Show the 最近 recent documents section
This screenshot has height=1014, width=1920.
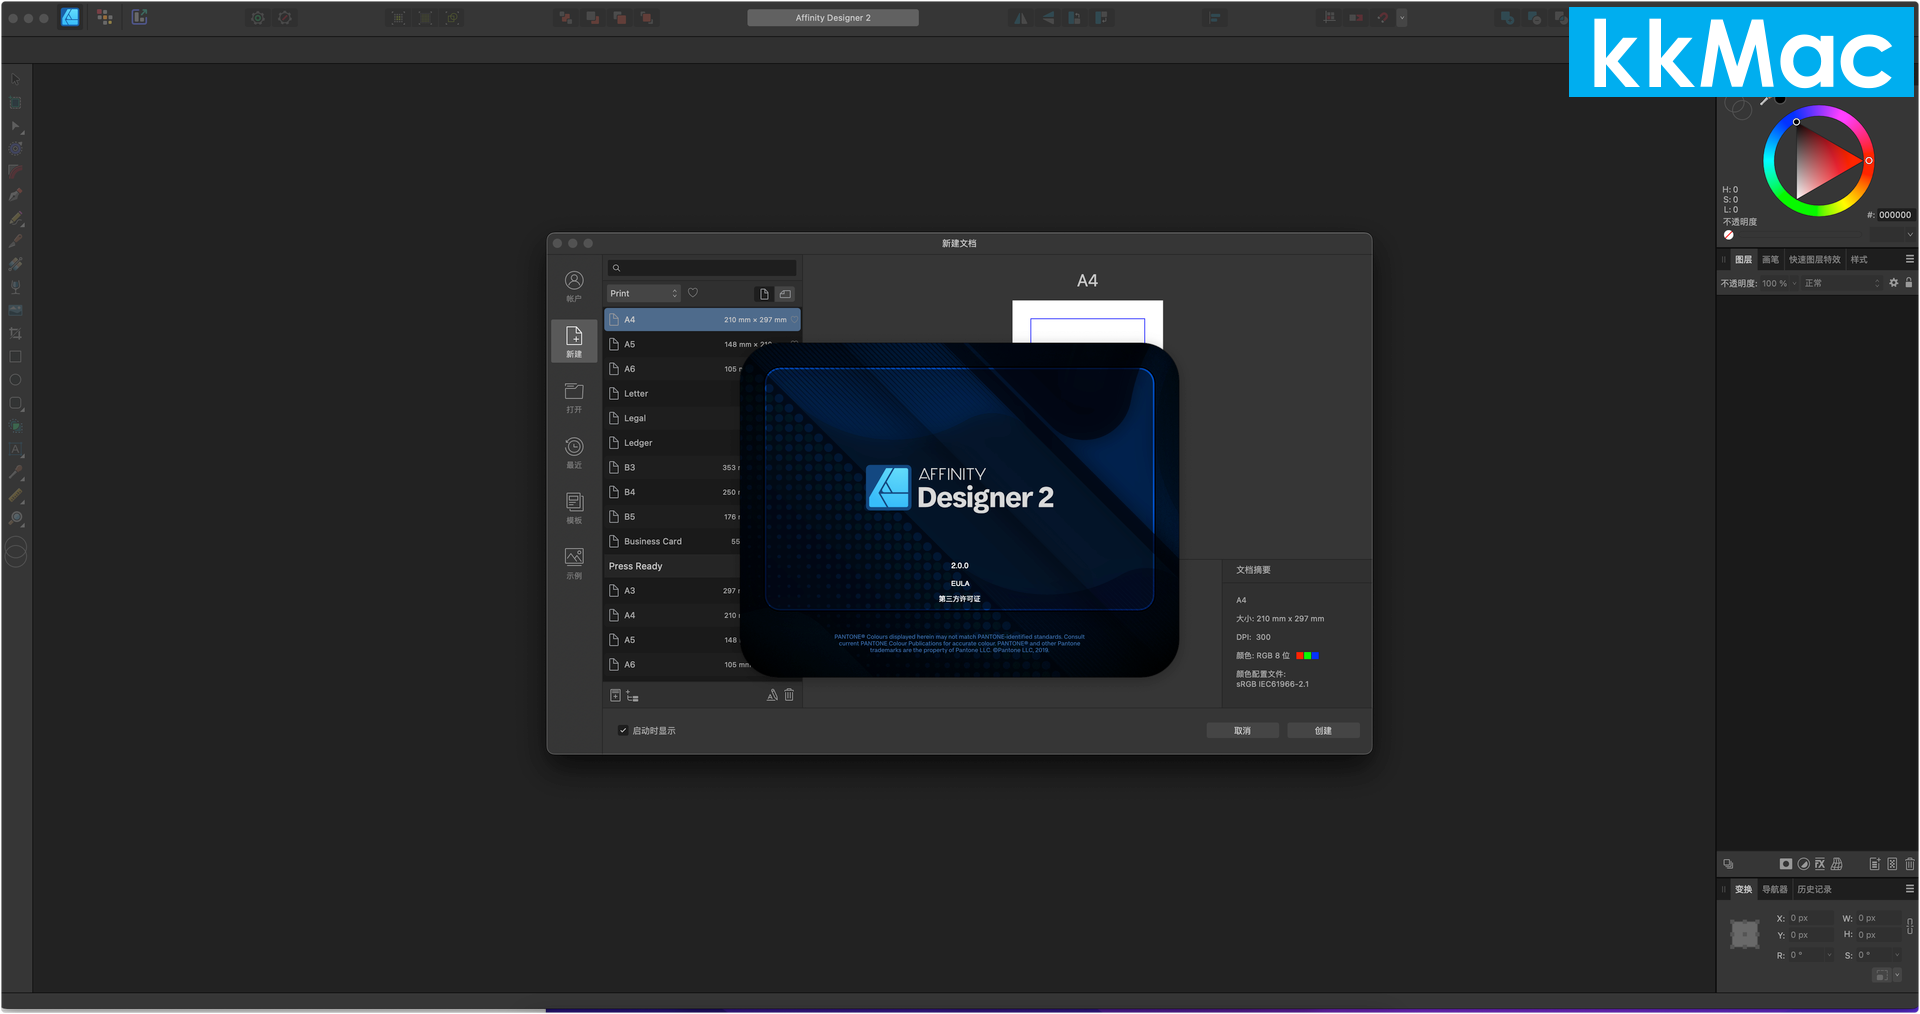tap(574, 452)
